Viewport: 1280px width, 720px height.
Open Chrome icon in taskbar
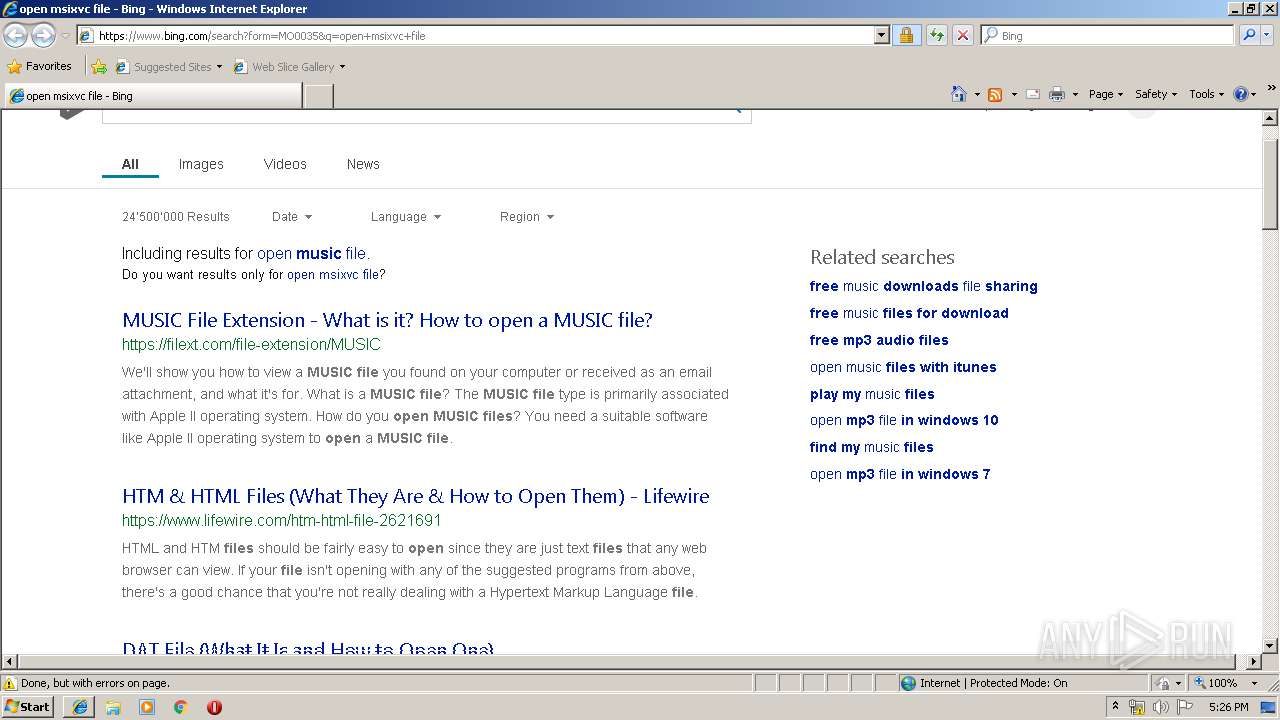[x=180, y=707]
